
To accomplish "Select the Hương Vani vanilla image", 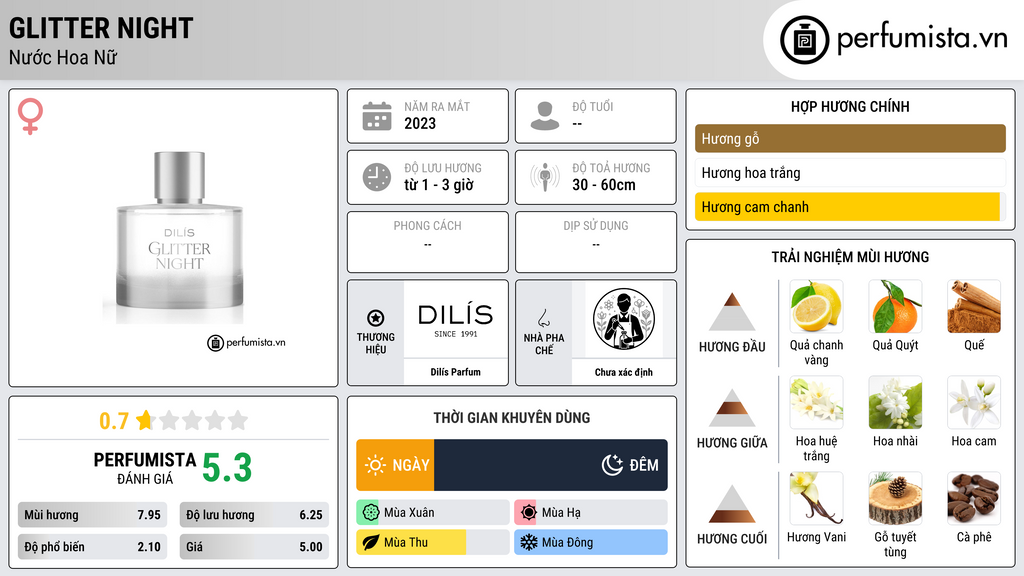I will pos(816,498).
